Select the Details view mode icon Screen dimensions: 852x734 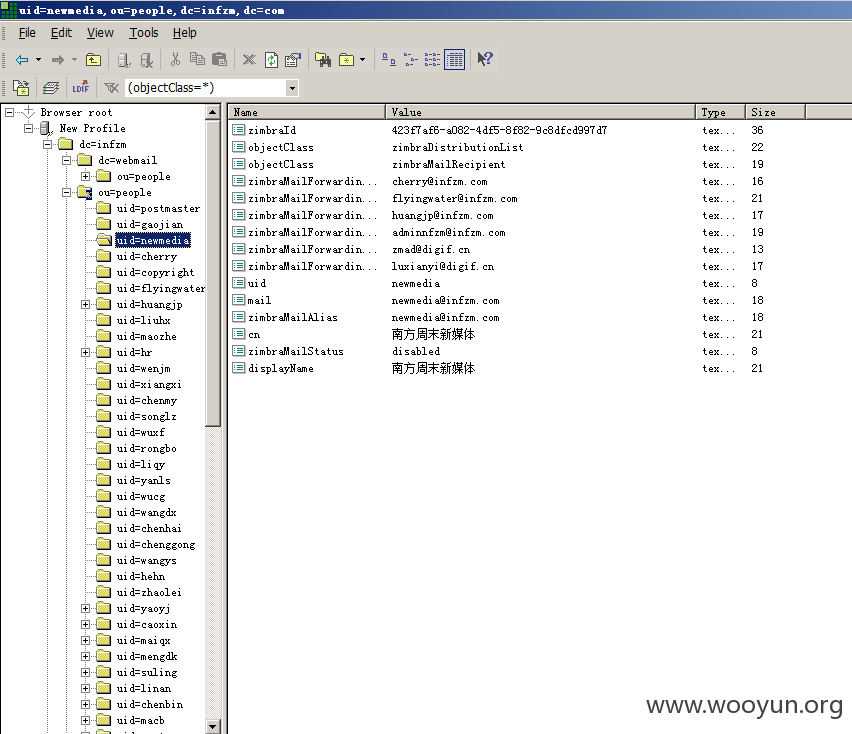coord(454,60)
